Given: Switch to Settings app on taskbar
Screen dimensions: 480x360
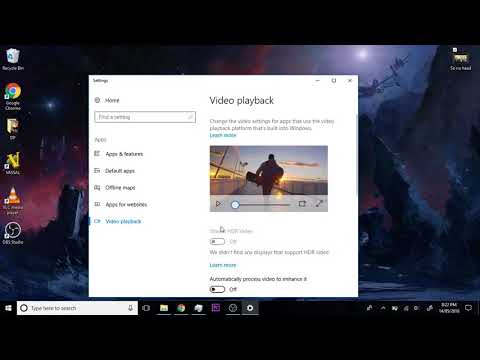Looking at the screenshot, I should pos(250,308).
